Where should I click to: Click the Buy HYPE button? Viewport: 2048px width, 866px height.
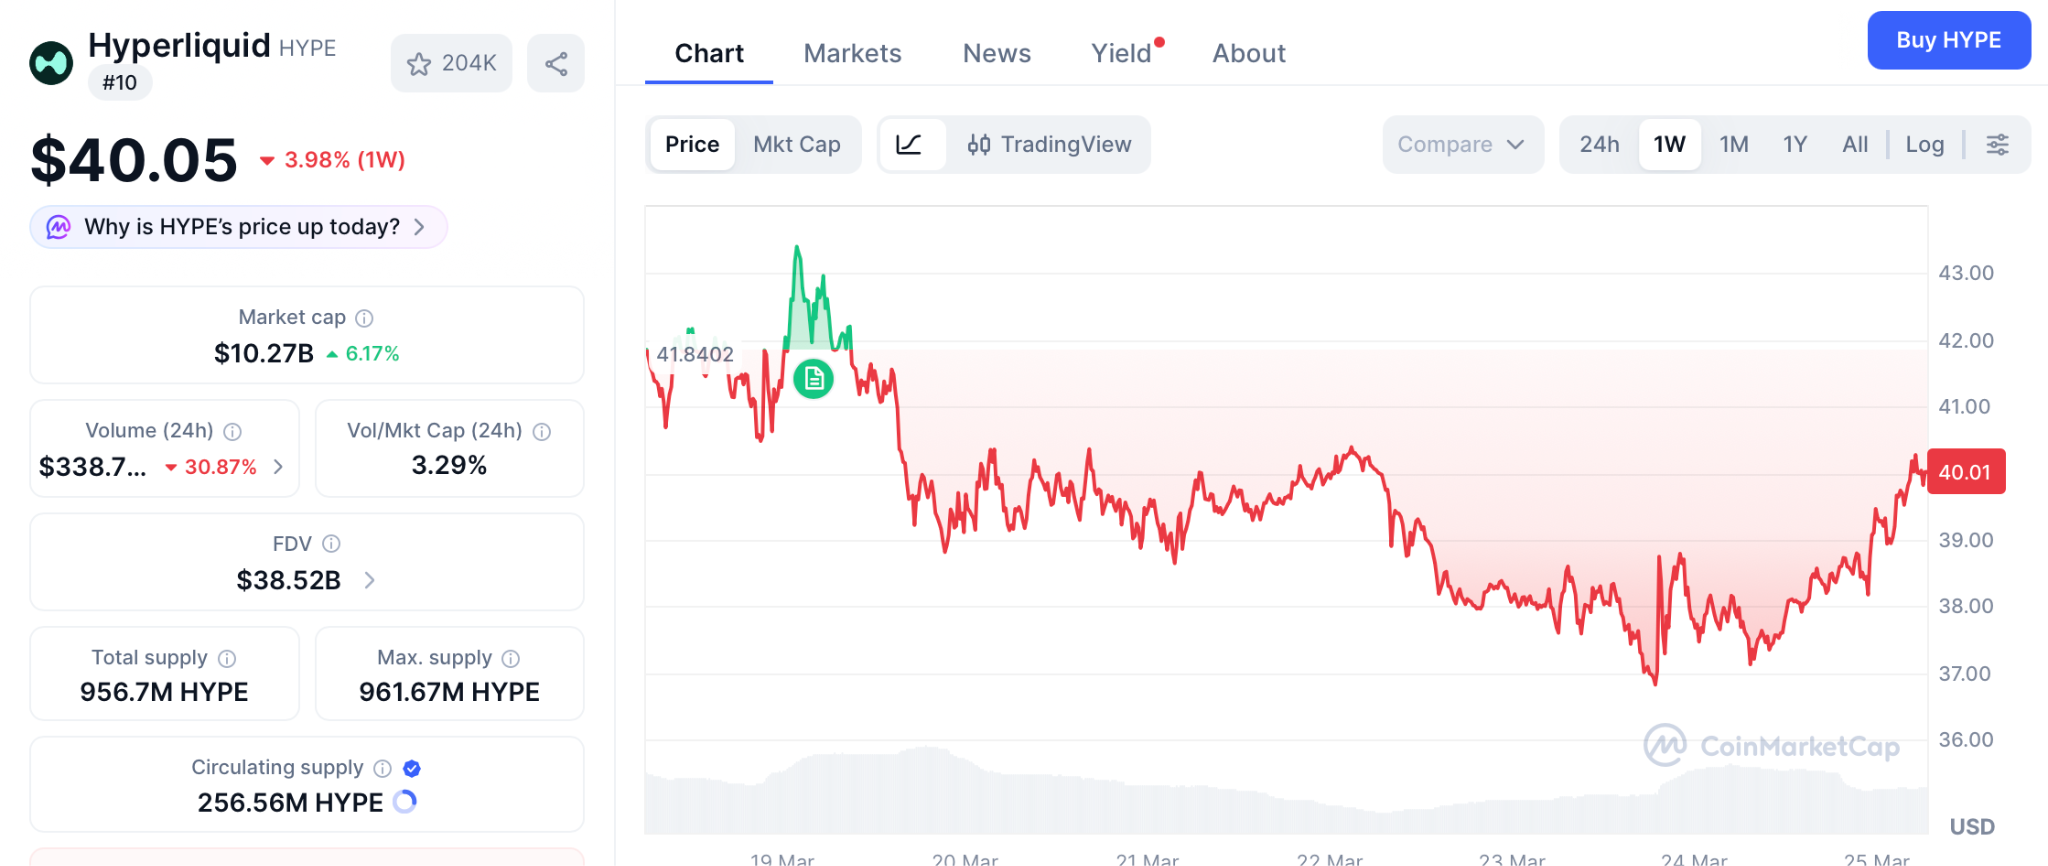(x=1948, y=41)
